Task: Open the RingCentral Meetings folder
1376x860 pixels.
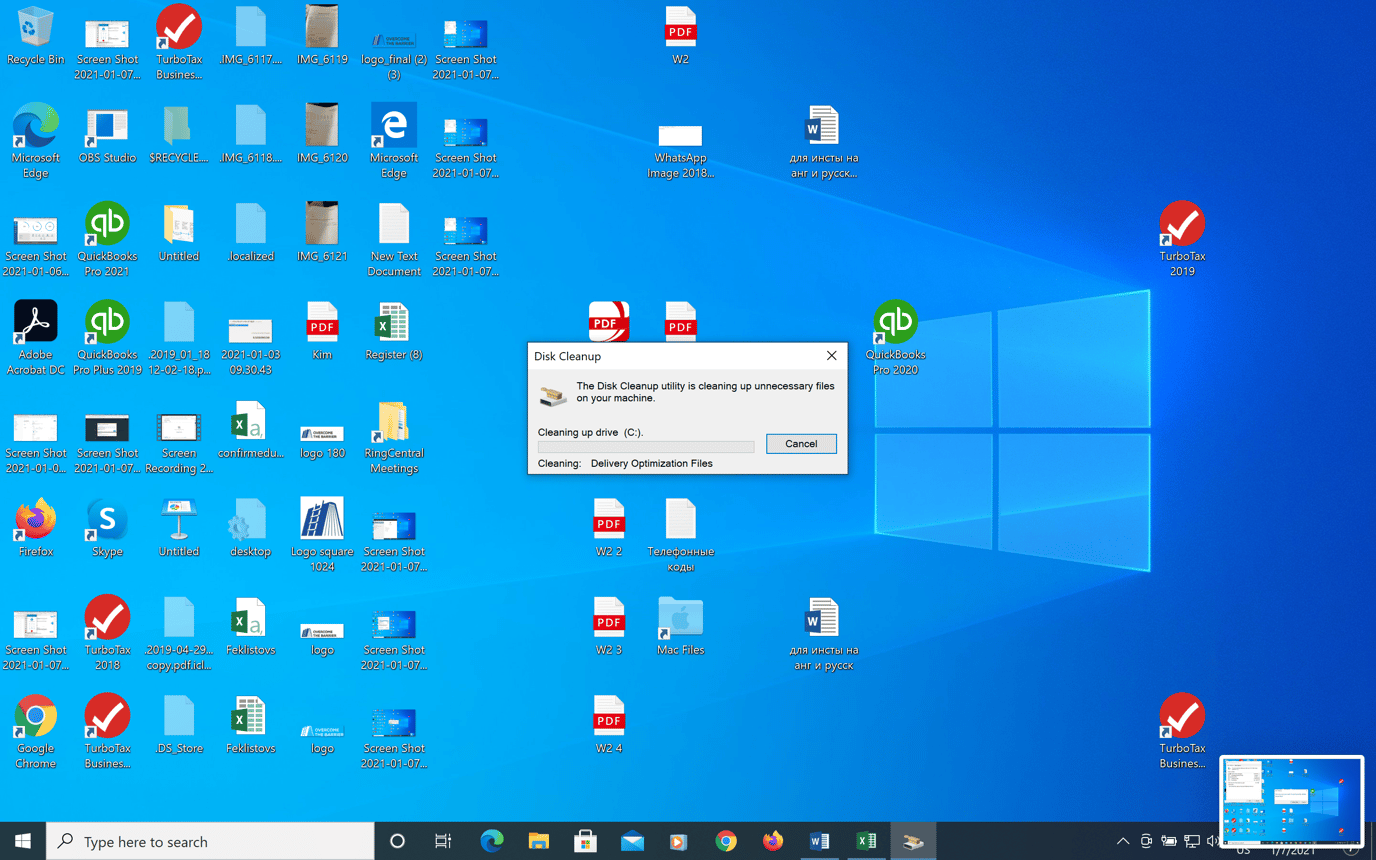Action: click(394, 420)
